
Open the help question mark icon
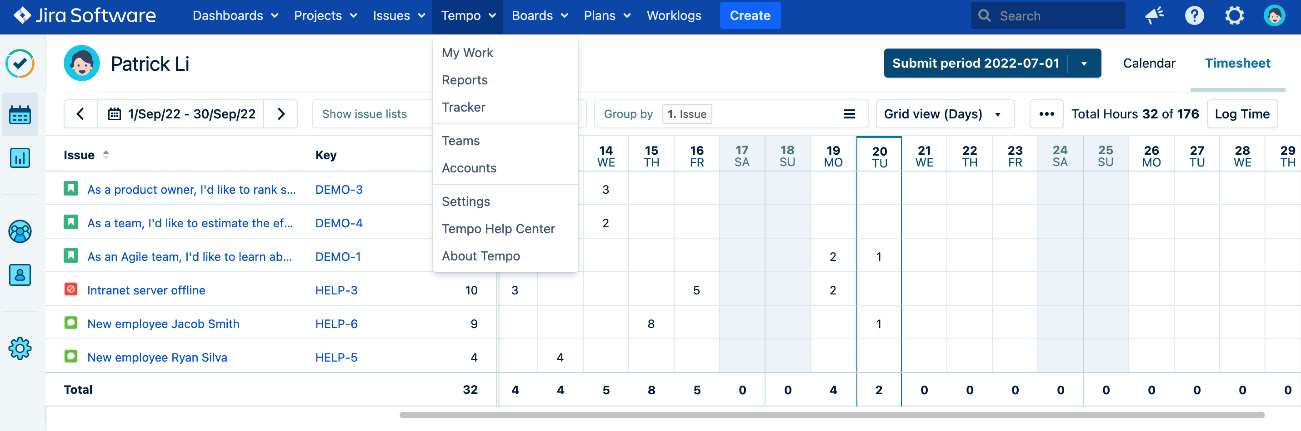1194,16
